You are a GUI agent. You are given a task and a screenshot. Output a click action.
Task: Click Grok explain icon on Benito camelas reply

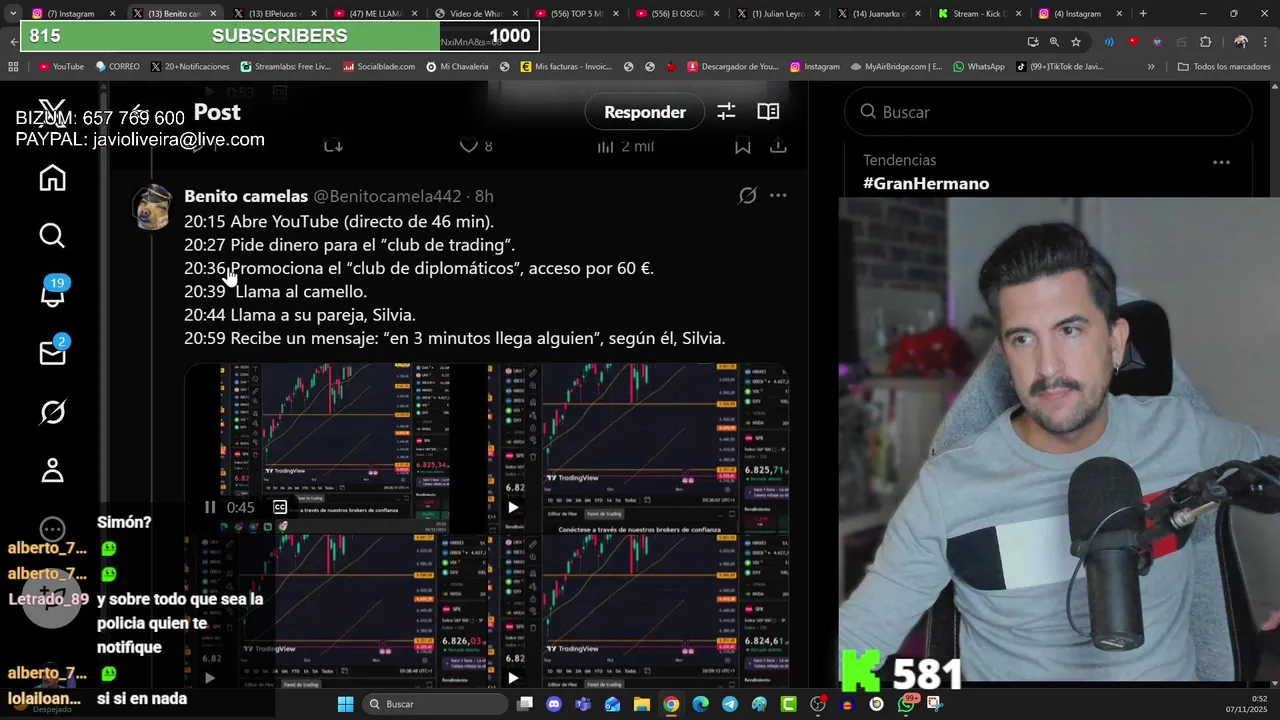click(x=747, y=196)
